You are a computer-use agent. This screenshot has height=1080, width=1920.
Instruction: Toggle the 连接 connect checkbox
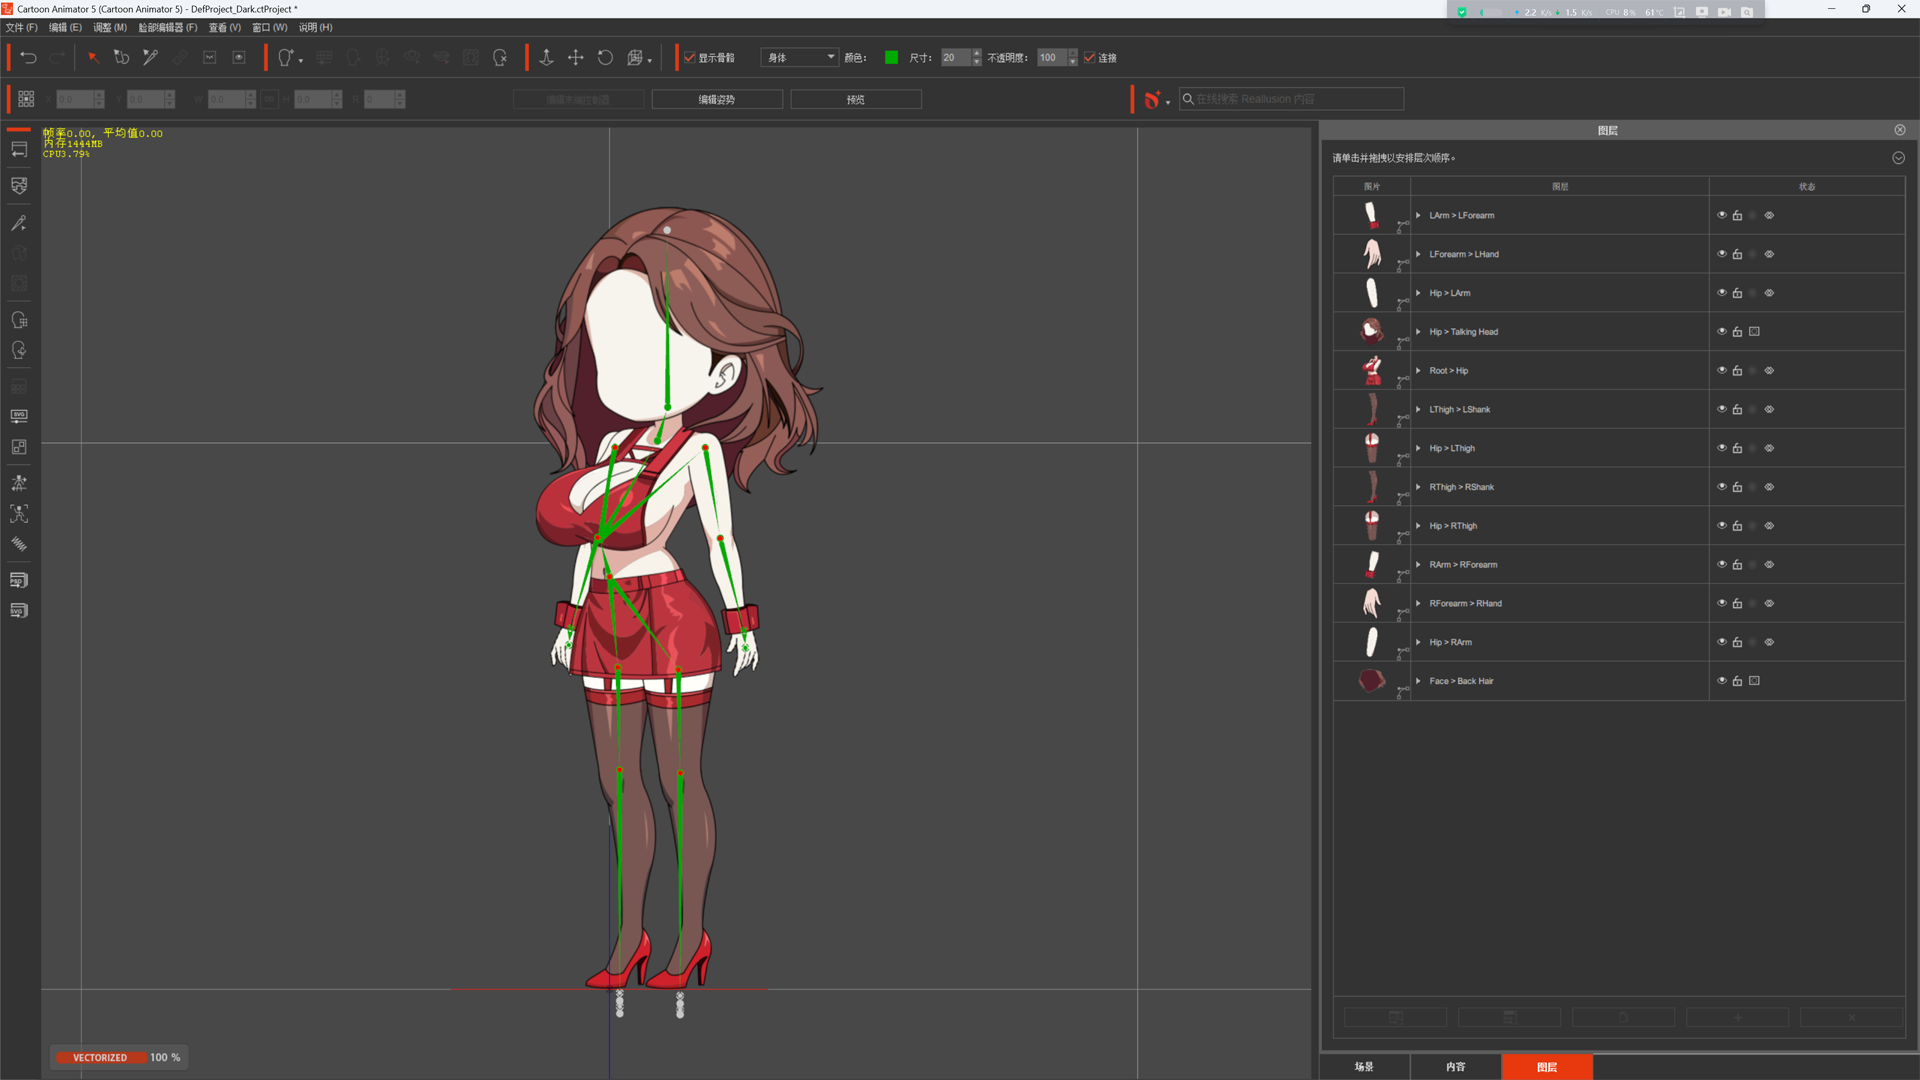coord(1090,58)
